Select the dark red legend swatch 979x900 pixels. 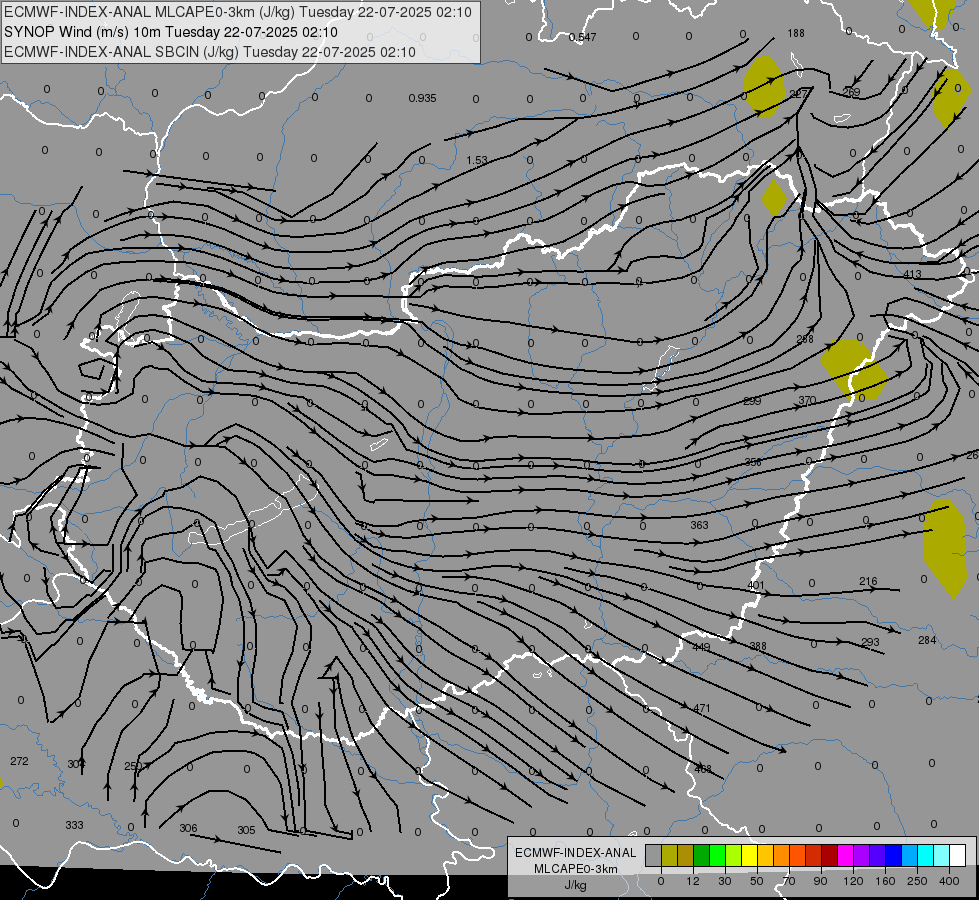point(830,855)
